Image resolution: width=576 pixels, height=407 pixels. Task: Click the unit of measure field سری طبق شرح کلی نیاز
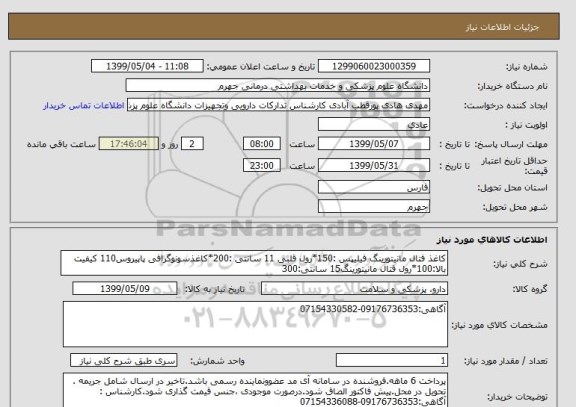pyautogui.click(x=123, y=361)
